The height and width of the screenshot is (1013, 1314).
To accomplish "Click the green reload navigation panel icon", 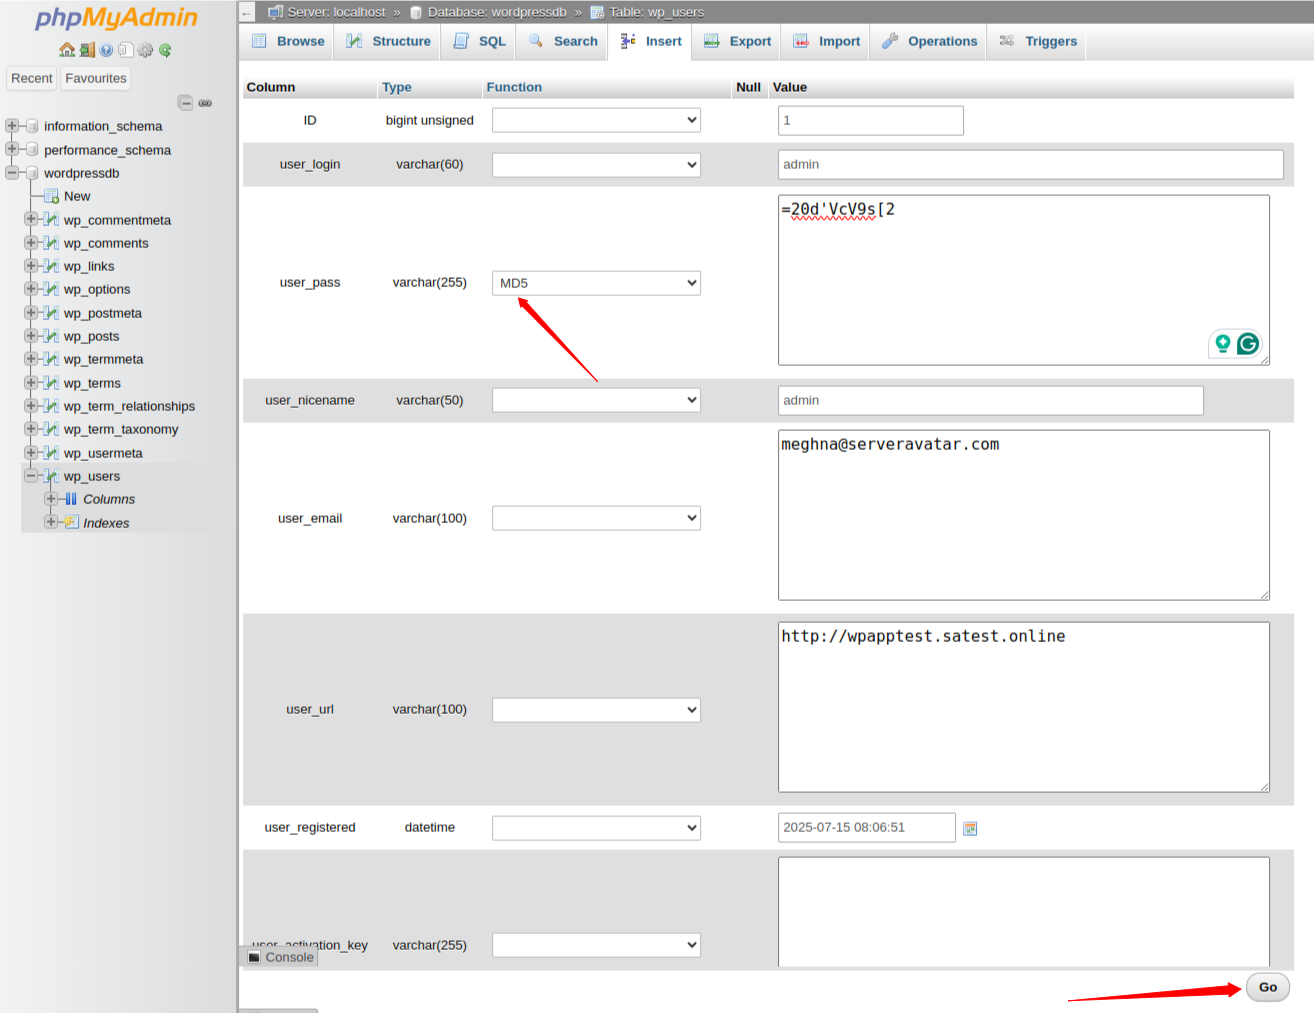I will [x=165, y=50].
